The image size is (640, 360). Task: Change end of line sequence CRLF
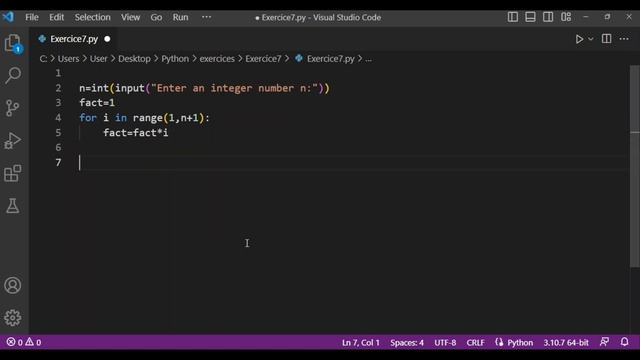[x=476, y=342]
